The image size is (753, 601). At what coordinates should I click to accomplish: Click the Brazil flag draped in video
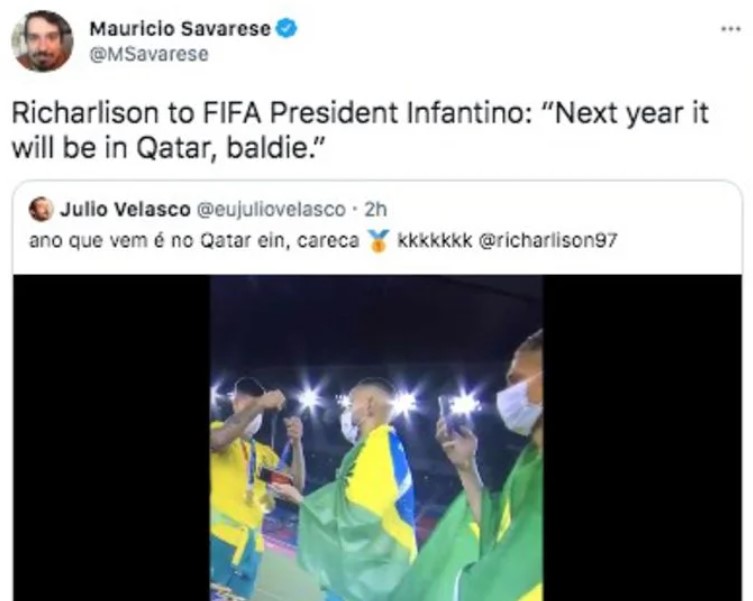point(360,509)
